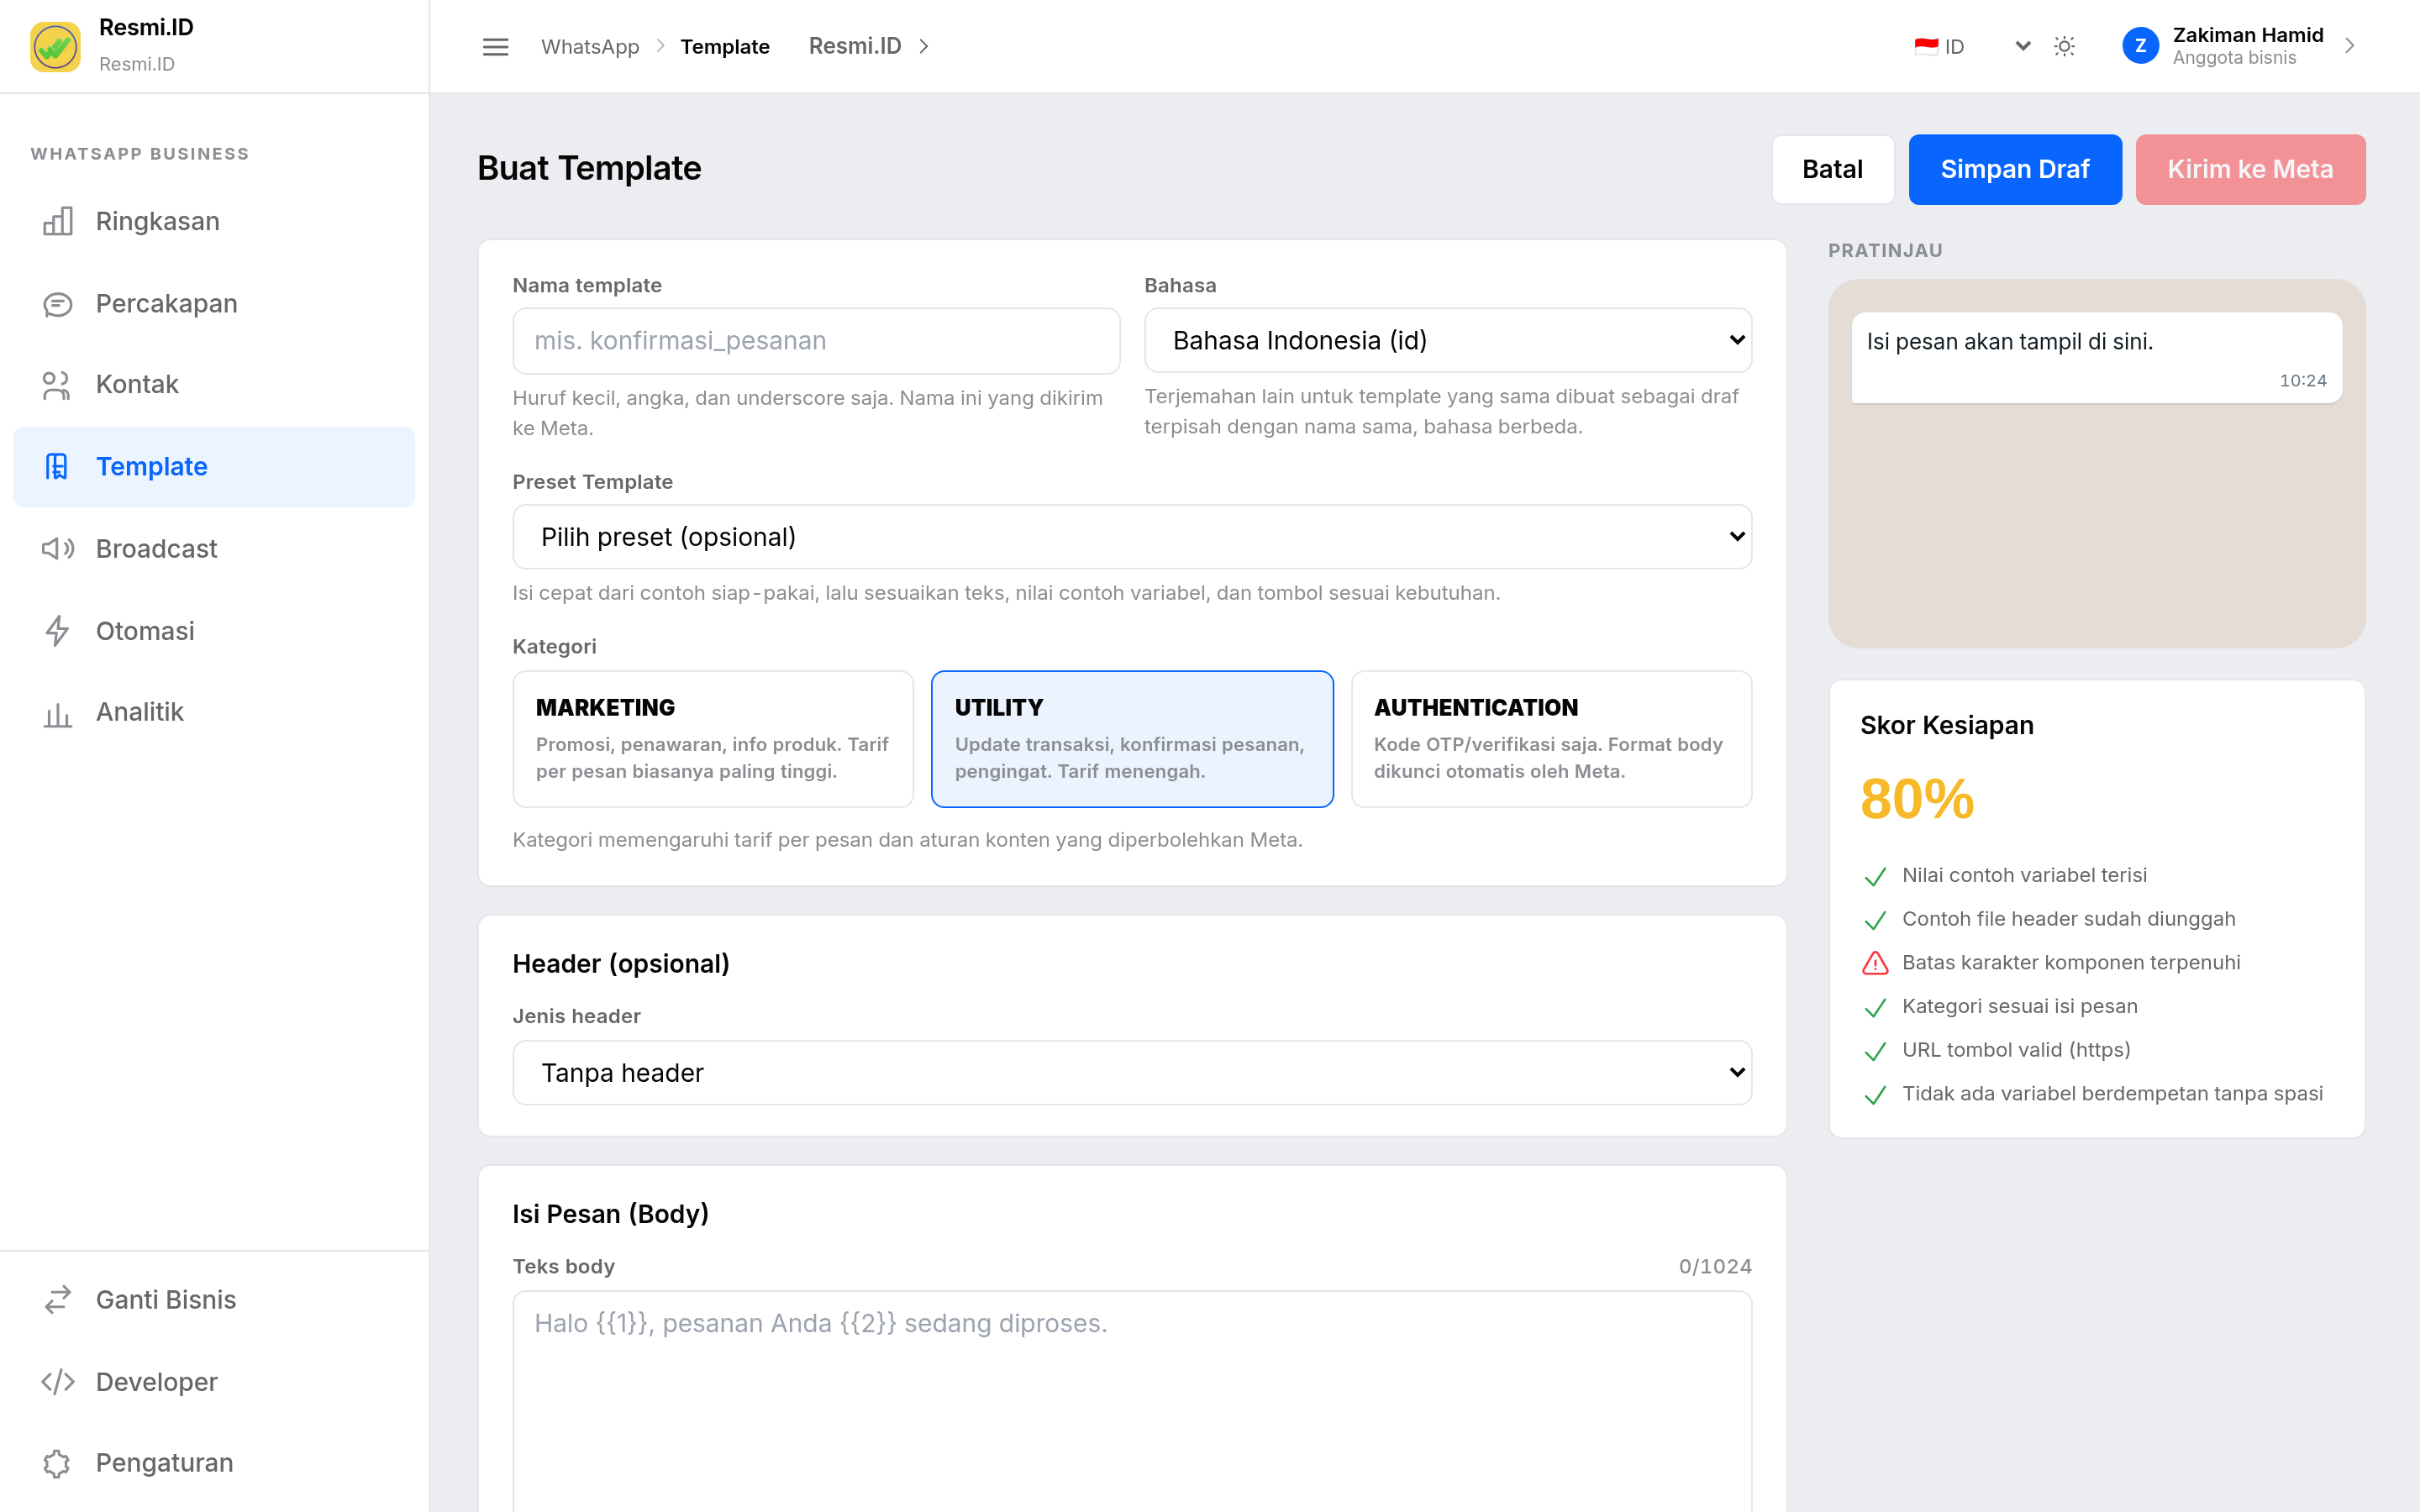Click the Indonesian flag language icon
This screenshot has height=1512, width=2420.
tap(1926, 46)
